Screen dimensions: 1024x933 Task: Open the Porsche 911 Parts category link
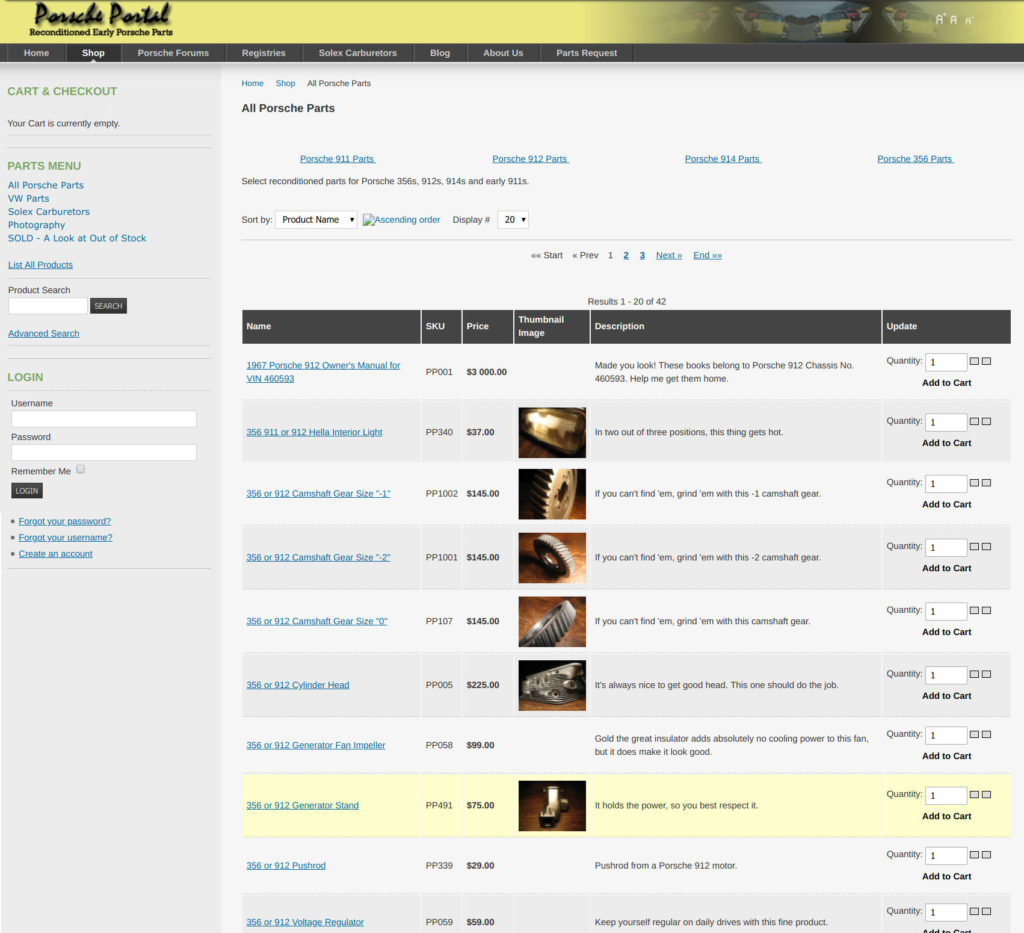point(337,159)
